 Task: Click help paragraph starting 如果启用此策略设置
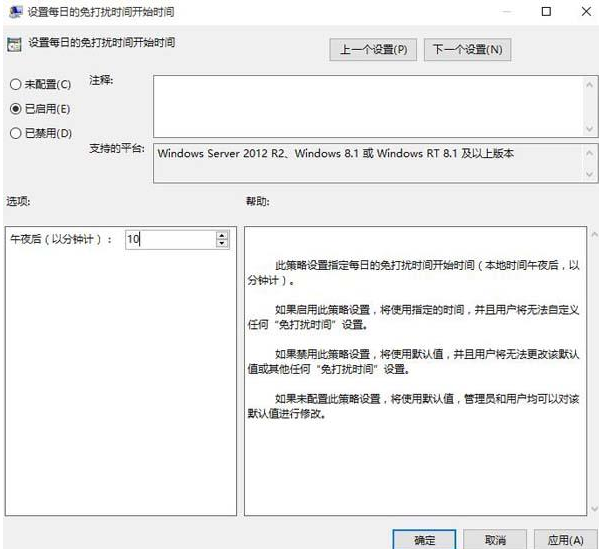click(413, 317)
